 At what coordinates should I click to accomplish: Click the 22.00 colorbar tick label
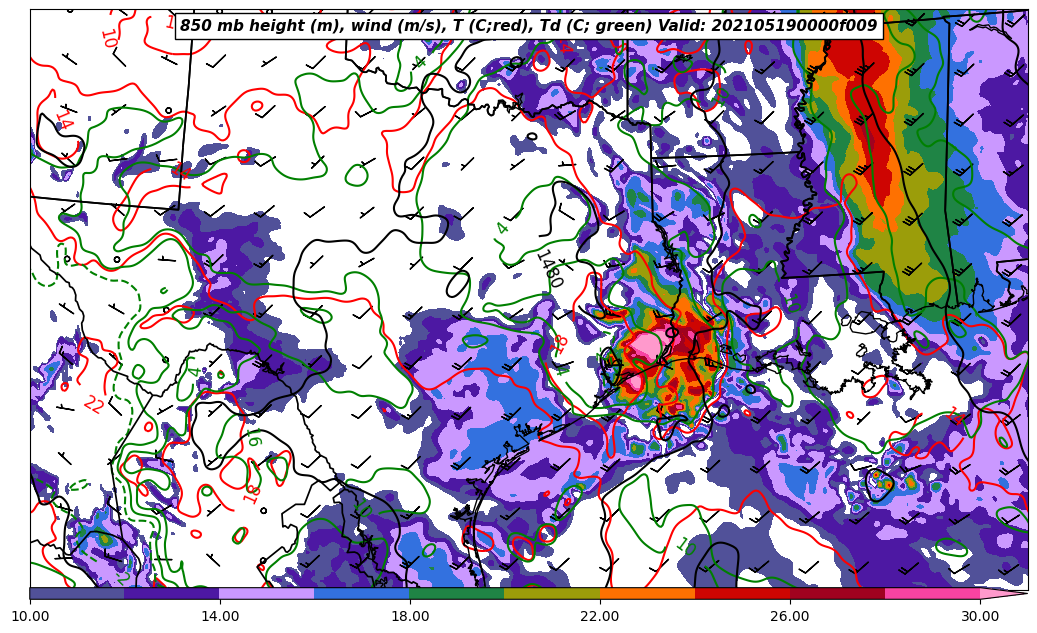point(599,616)
